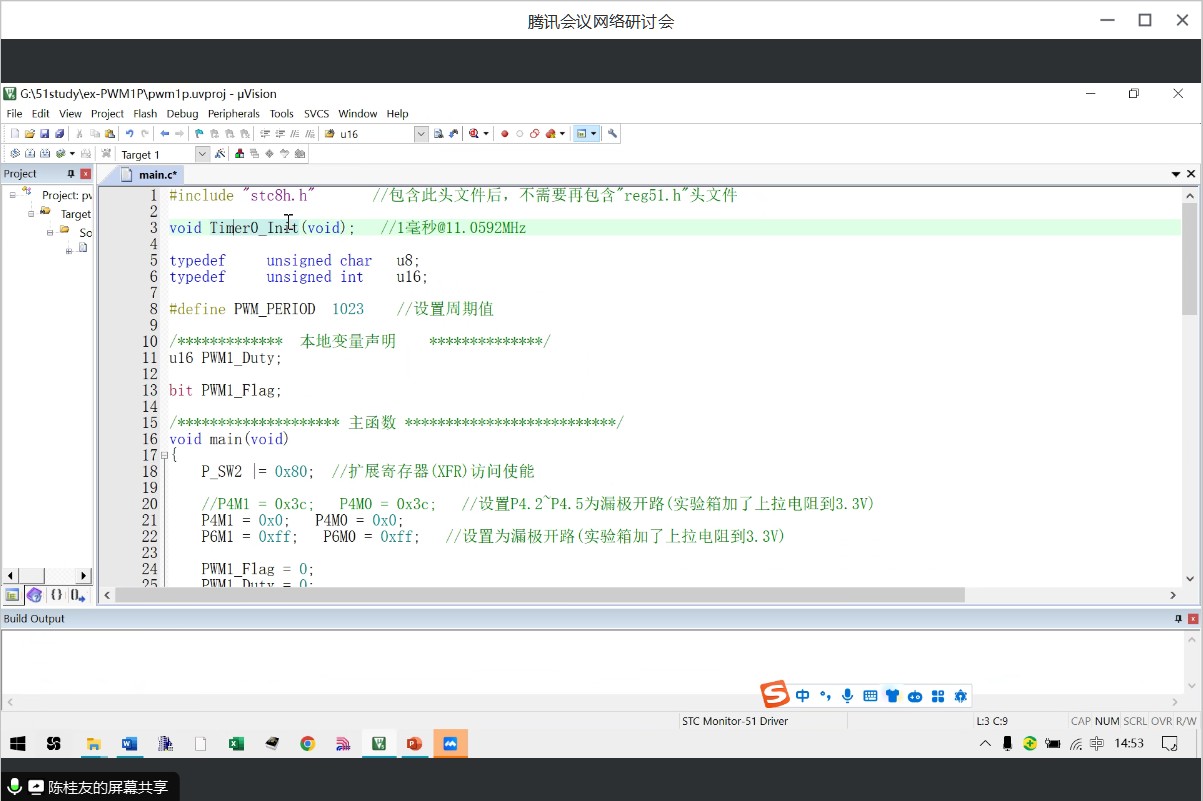The image size is (1203, 801).
Task: Open Configuration with the wrench icon
Action: pyautogui.click(x=612, y=133)
